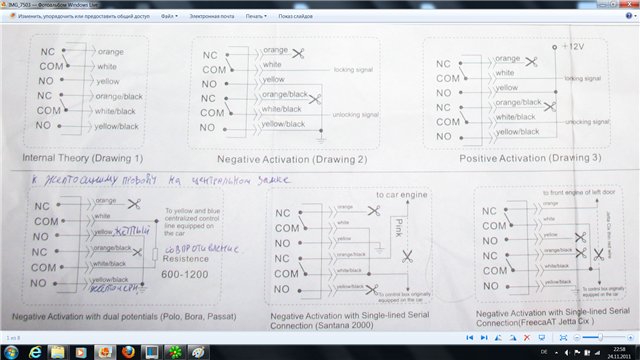The image size is (640, 360).
Task: Open the Файл dropdown menu
Action: tap(169, 16)
